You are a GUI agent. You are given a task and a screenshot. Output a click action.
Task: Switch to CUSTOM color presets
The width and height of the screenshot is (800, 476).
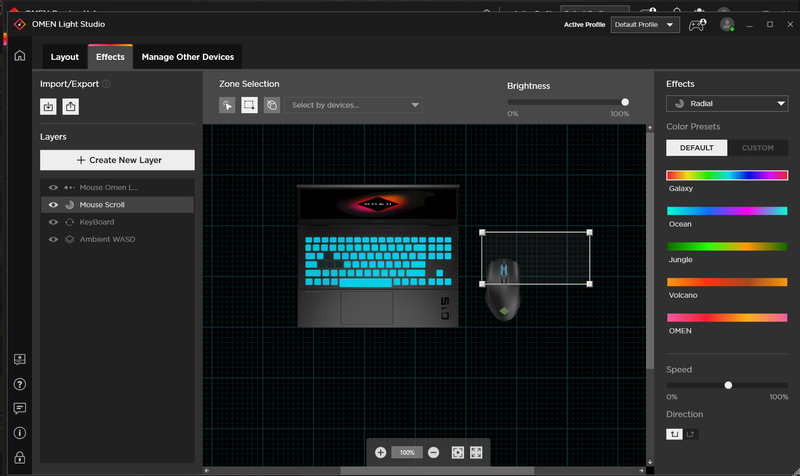tap(757, 148)
